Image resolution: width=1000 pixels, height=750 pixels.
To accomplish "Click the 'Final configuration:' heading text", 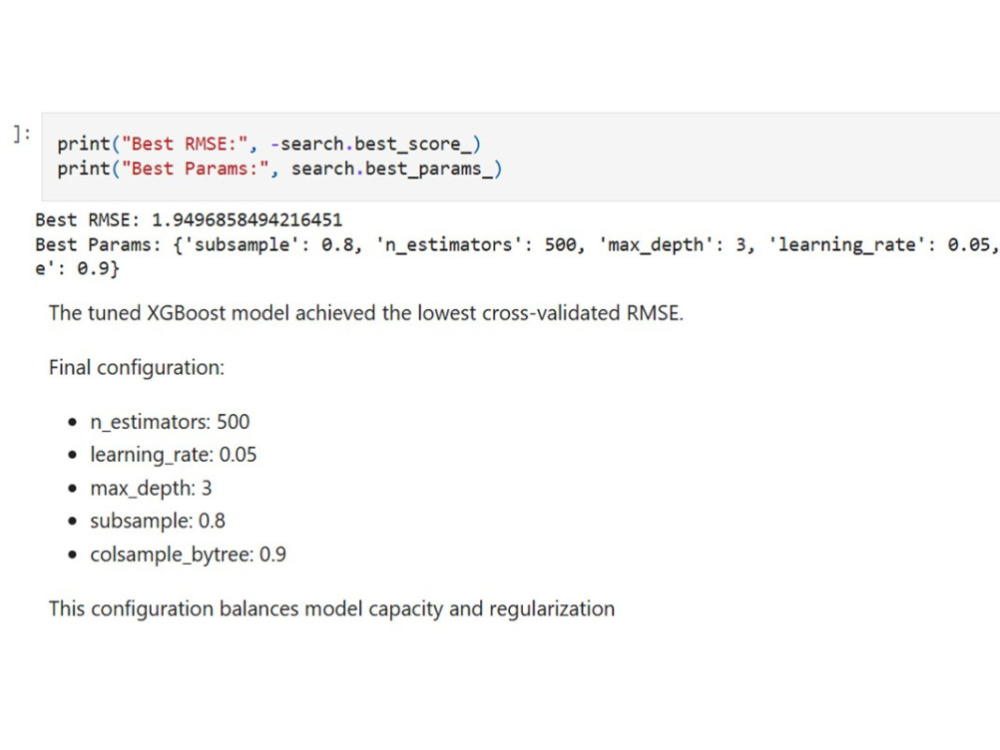I will [136, 368].
